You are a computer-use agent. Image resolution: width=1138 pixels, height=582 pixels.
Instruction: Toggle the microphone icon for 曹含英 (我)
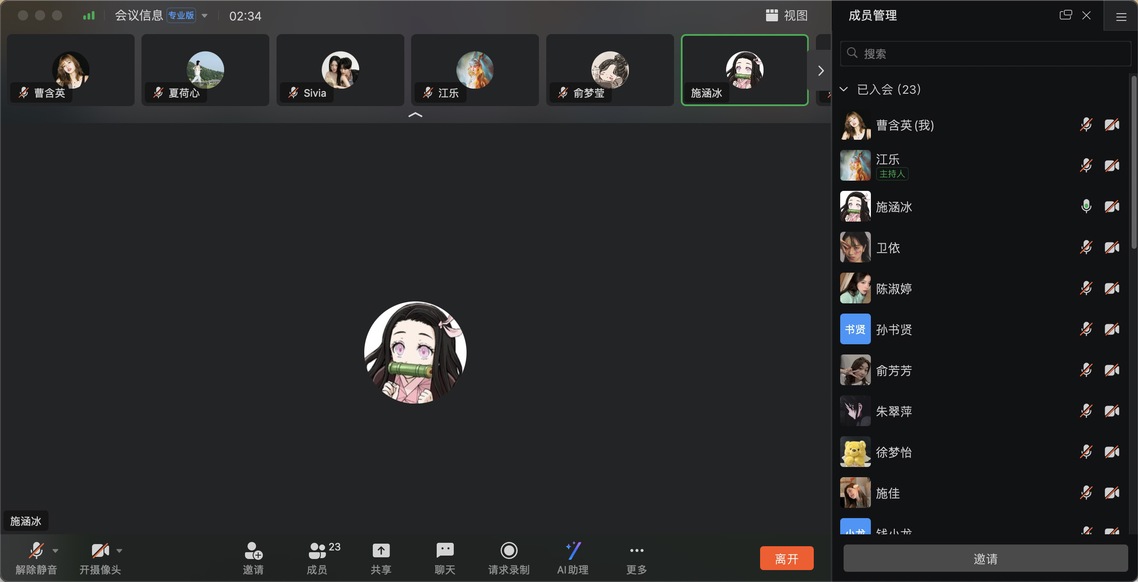click(1086, 125)
